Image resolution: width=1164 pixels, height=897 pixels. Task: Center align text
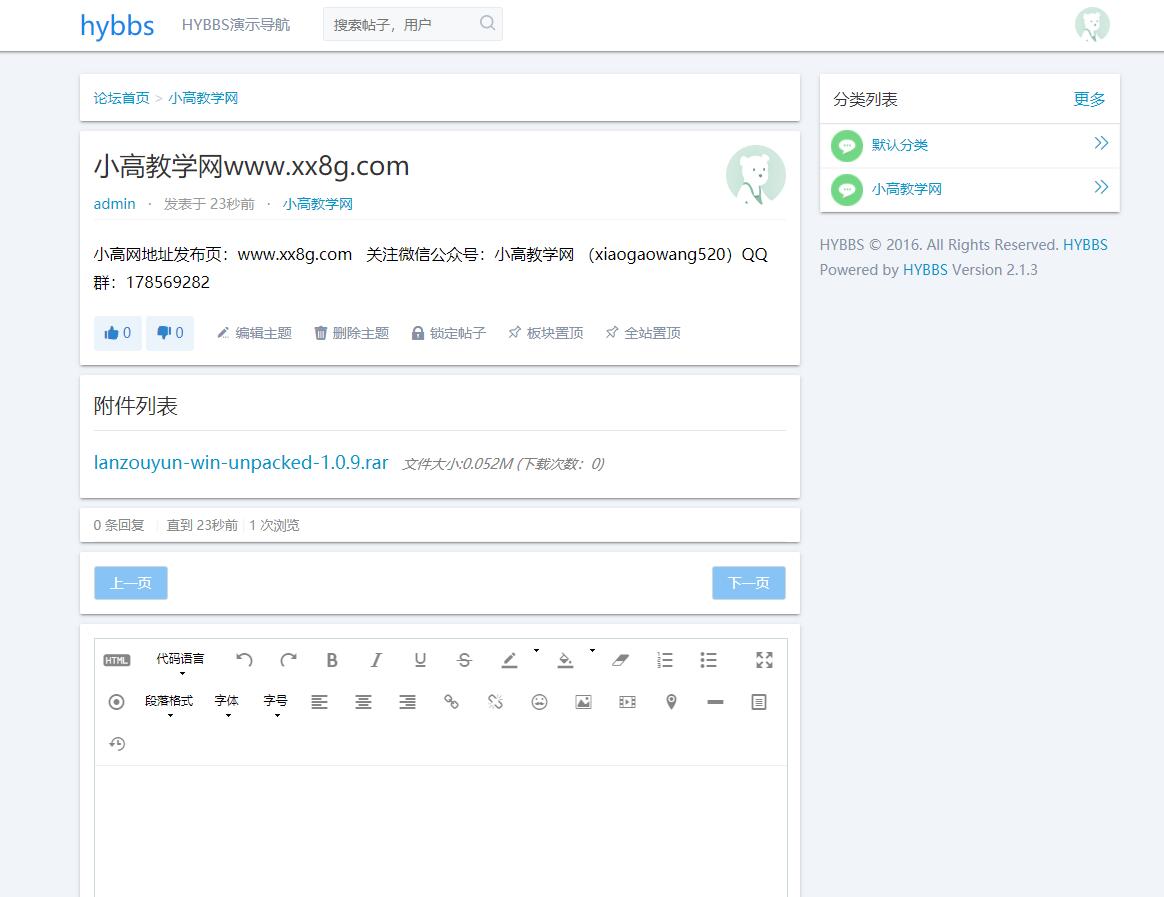(363, 702)
